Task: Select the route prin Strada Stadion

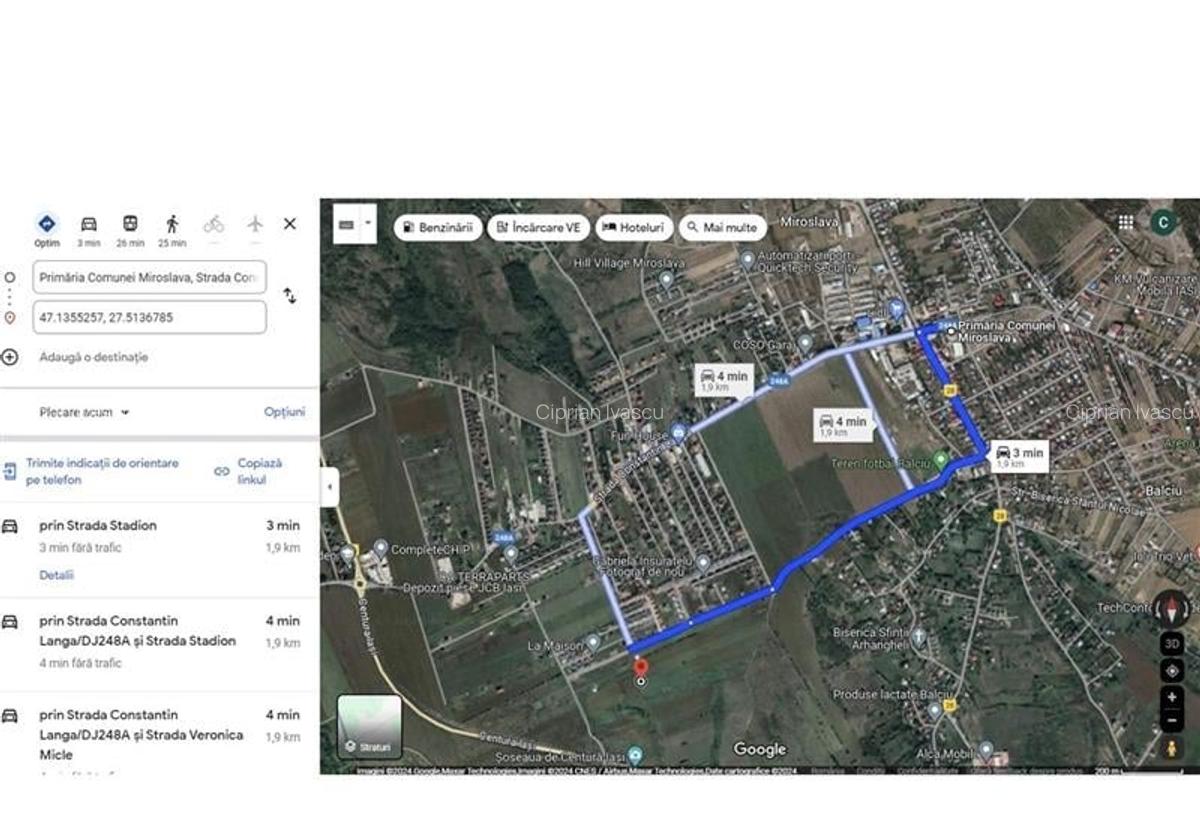Action: (159, 549)
